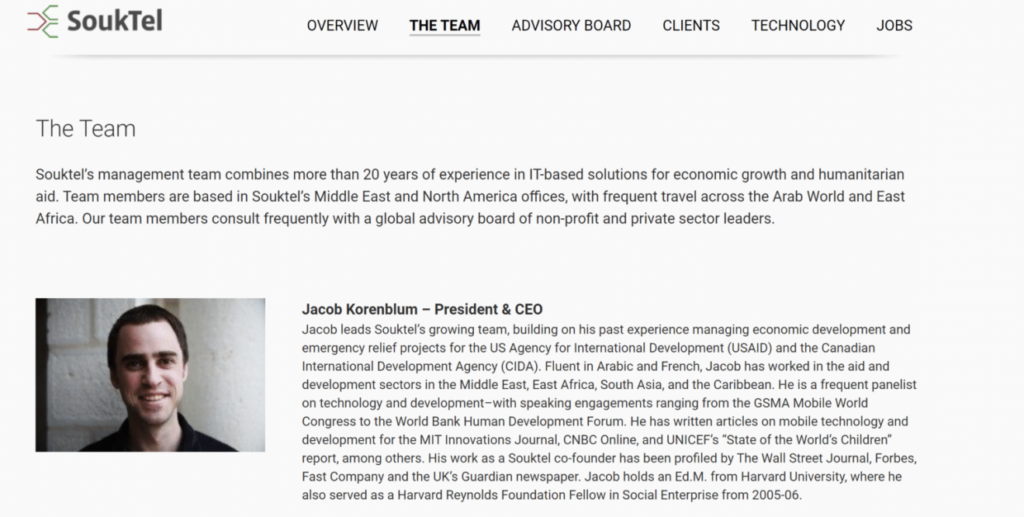1024x517 pixels.
Task: Navigate to the Technology page
Action: click(798, 25)
